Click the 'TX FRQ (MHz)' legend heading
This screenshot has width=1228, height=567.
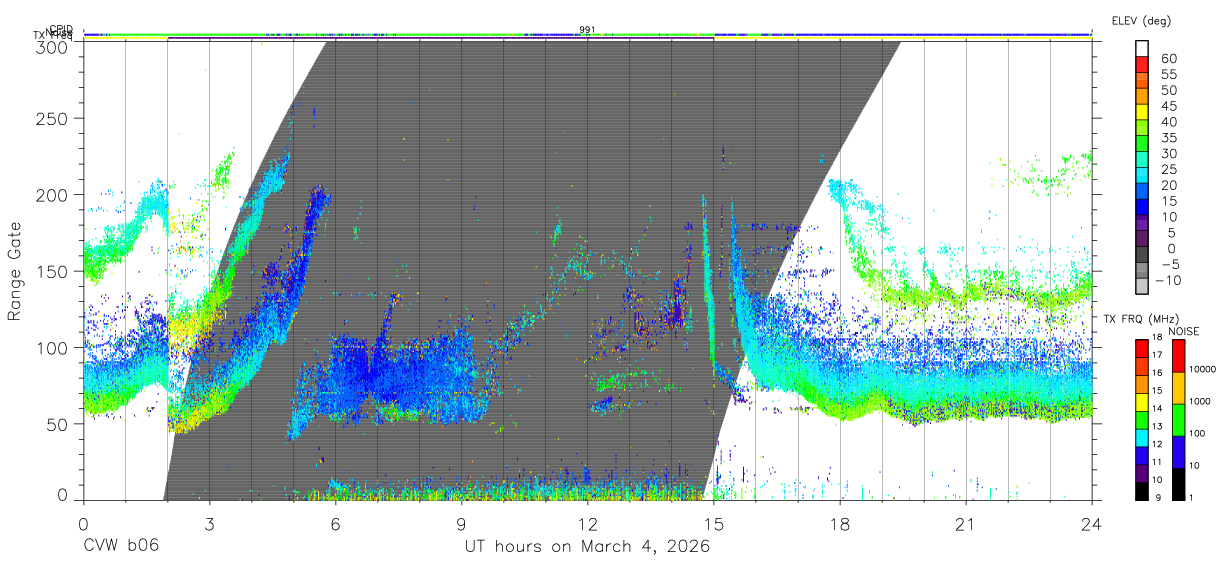click(1139, 319)
